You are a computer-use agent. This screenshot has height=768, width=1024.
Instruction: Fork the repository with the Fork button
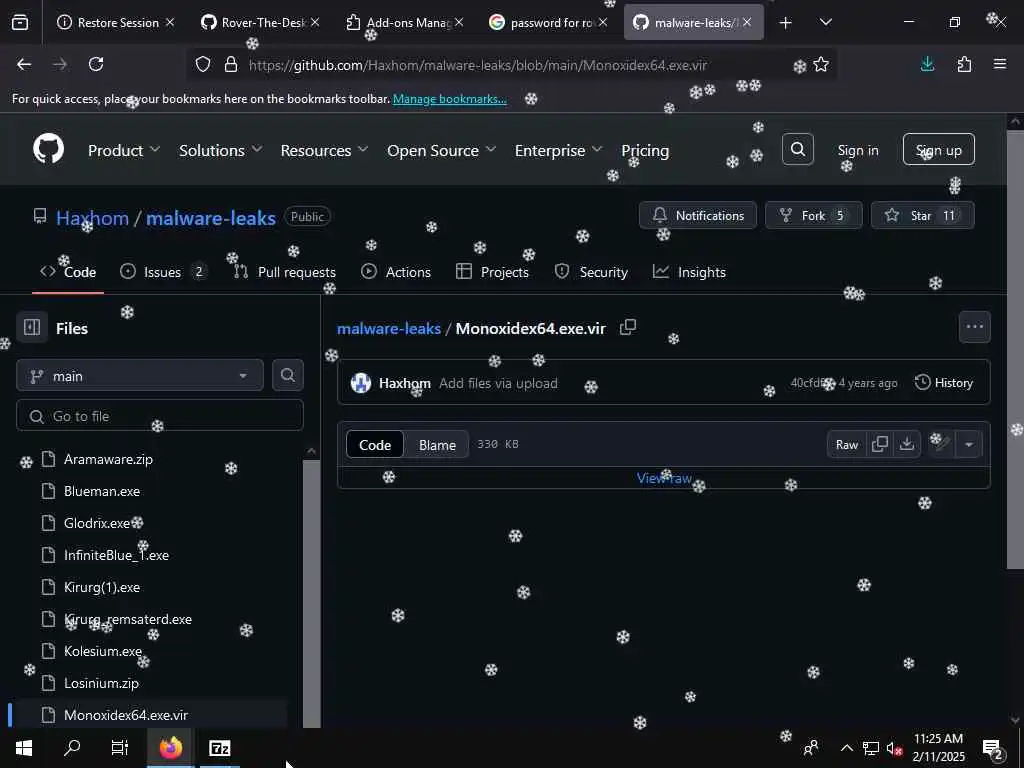coord(814,215)
